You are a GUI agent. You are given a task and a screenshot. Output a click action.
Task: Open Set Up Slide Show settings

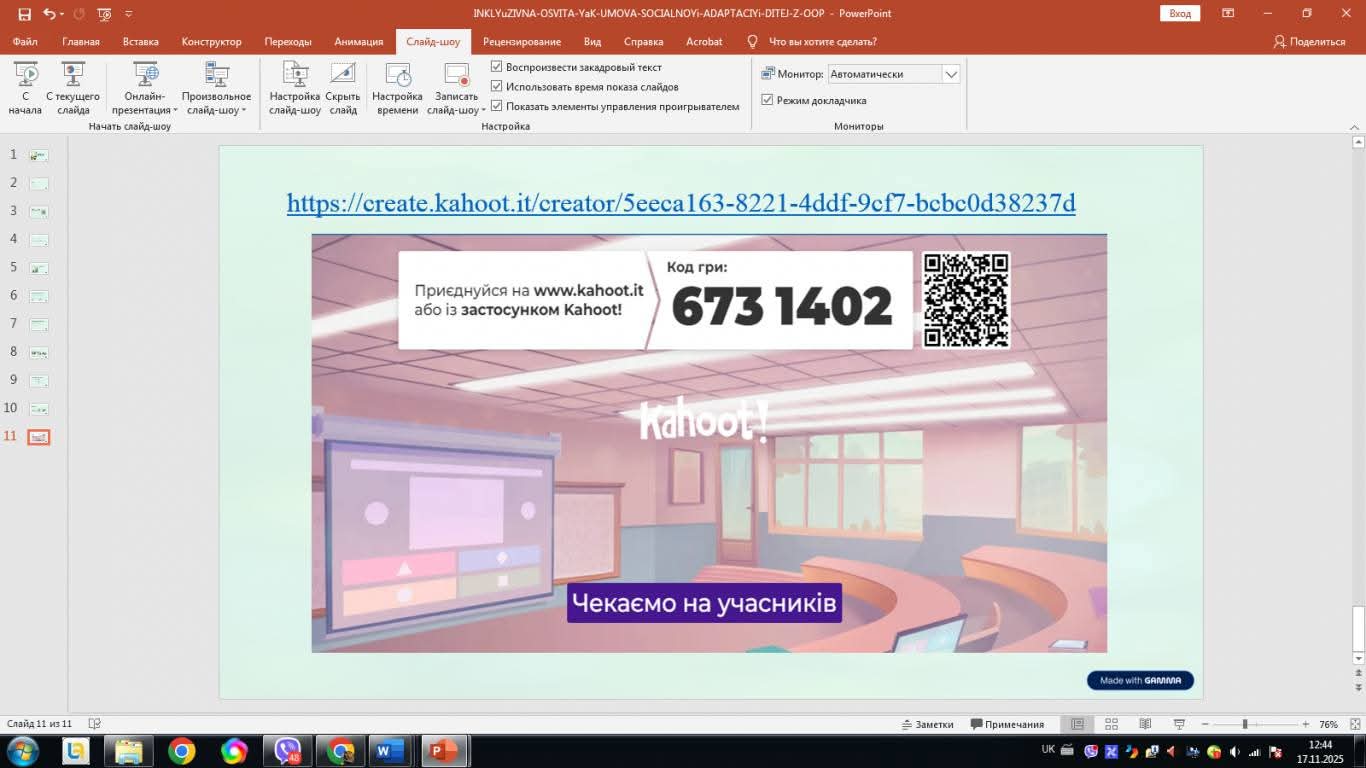295,88
